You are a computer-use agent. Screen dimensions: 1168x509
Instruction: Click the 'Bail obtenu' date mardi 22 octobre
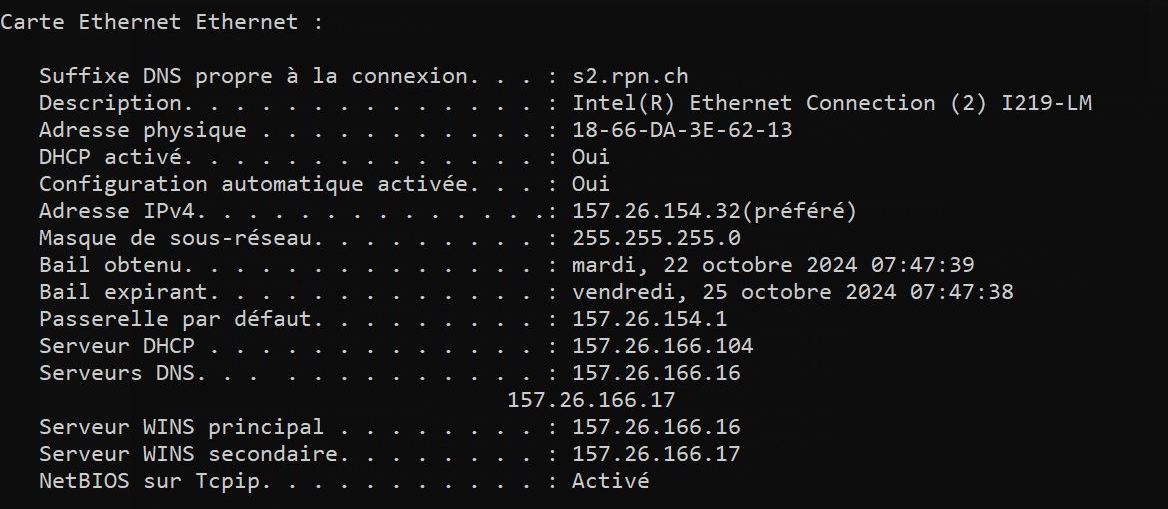pyautogui.click(x=772, y=265)
